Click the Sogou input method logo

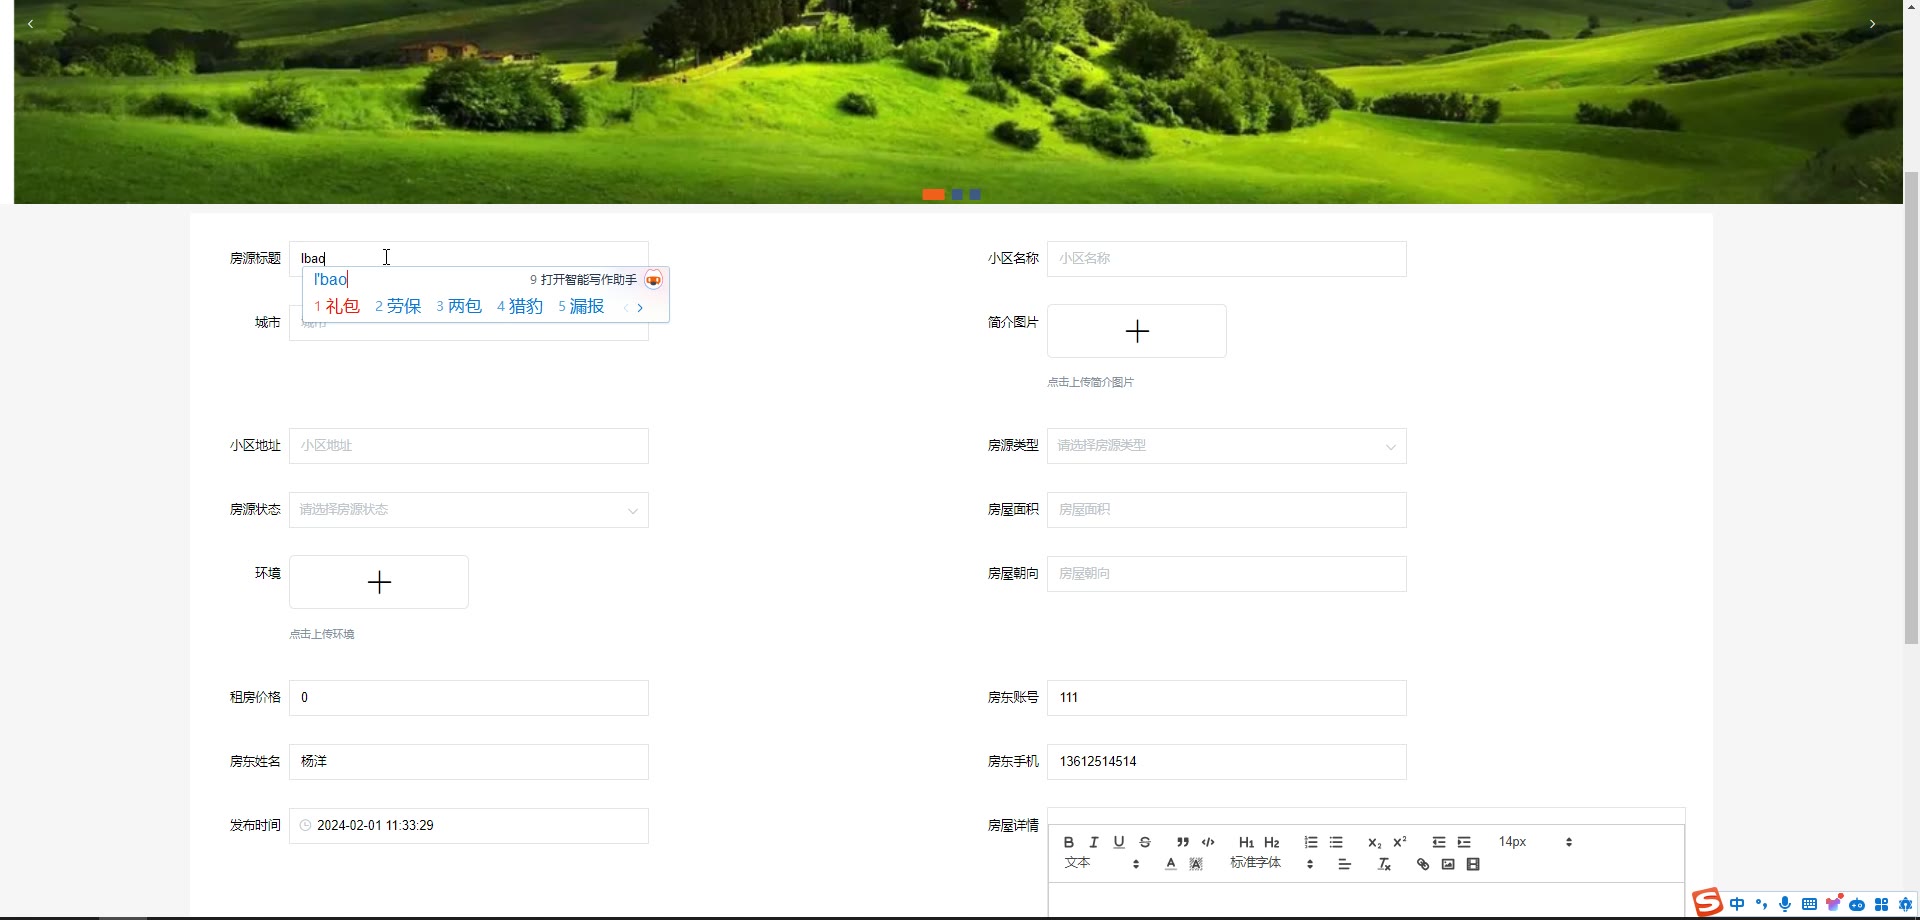[1707, 903]
